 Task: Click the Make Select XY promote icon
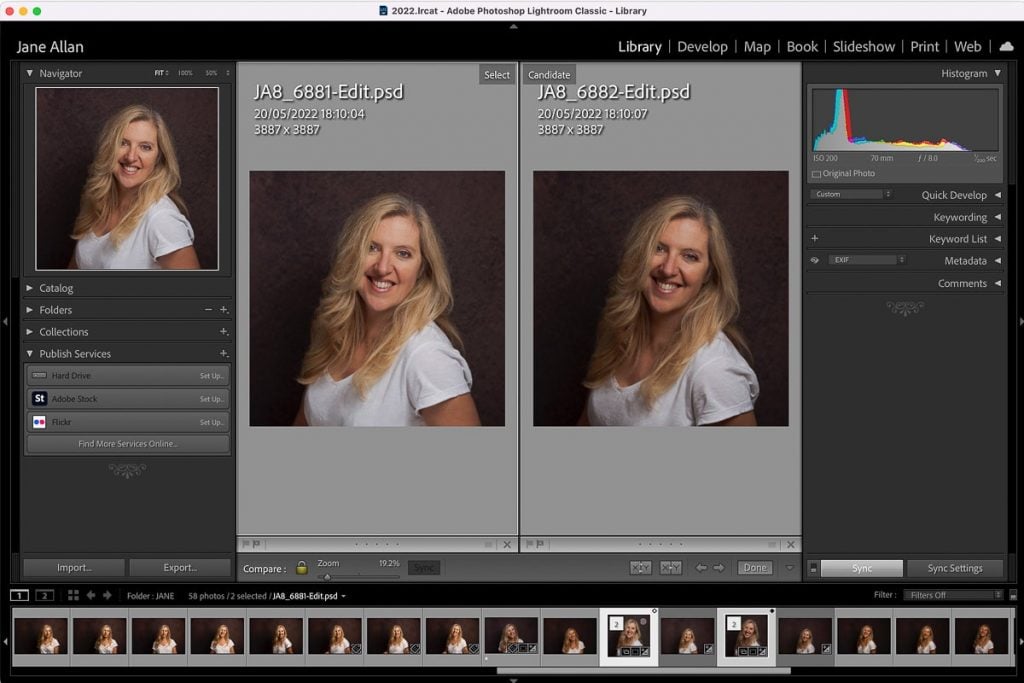670,567
